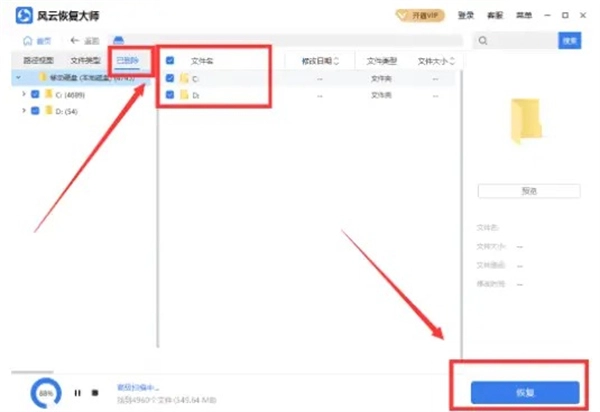Click into the search input field
The width and height of the screenshot is (600, 412).
pos(520,41)
